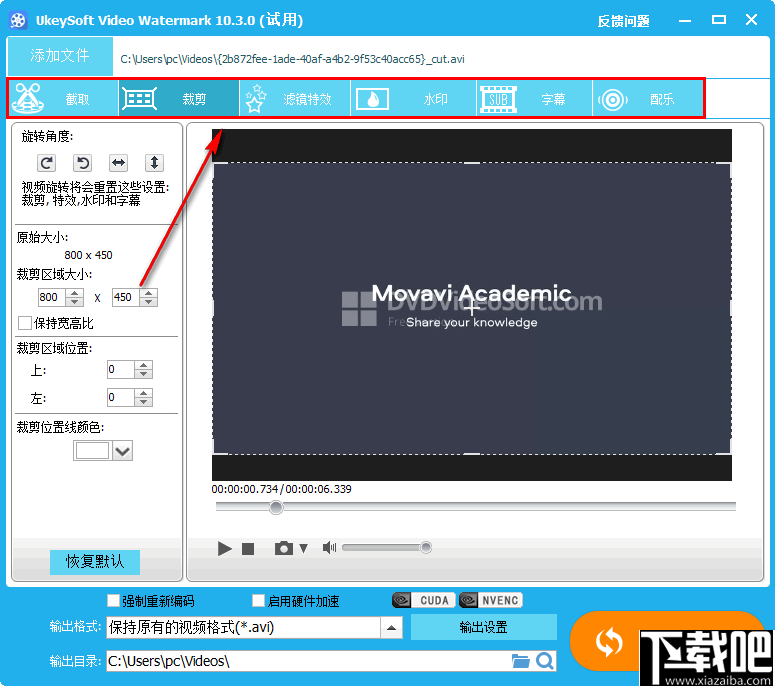The height and width of the screenshot is (686, 775).
Task: Switch to the 裁剪 crop tab
Action: tap(179, 98)
